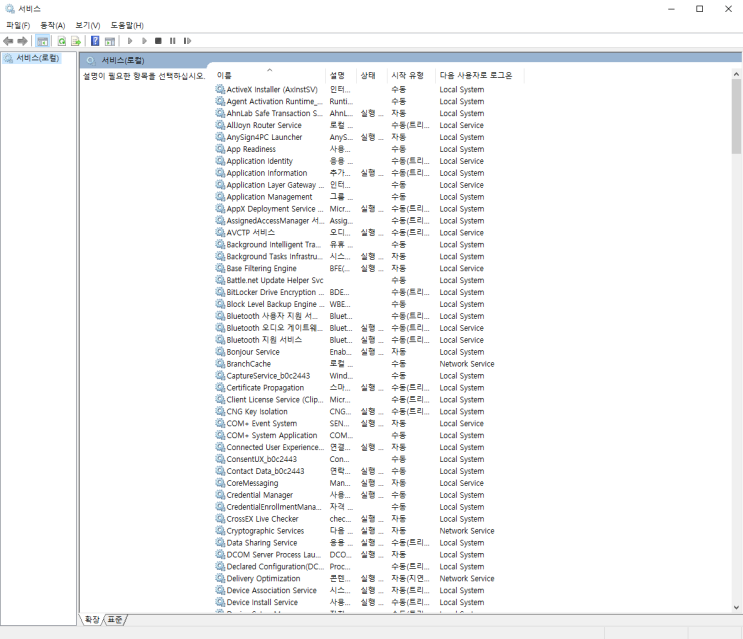Click the gear icon beside CNG Key Isolation
The height and width of the screenshot is (639, 743).
click(x=220, y=411)
